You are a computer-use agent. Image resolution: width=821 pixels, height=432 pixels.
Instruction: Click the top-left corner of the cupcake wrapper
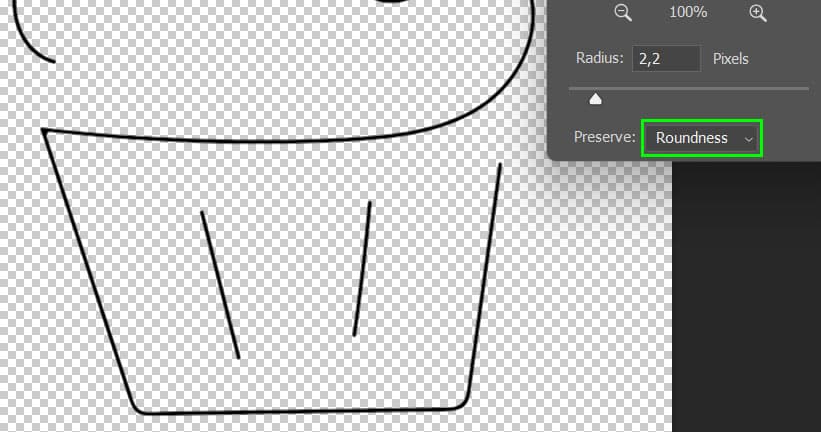click(44, 130)
